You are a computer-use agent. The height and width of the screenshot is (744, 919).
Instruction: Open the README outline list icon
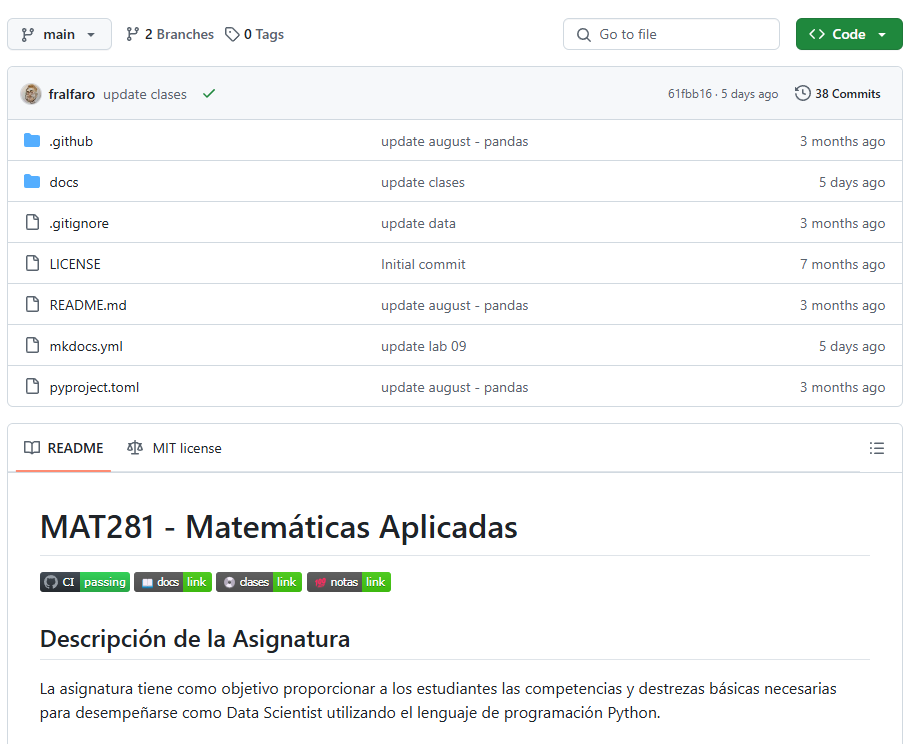click(x=877, y=448)
